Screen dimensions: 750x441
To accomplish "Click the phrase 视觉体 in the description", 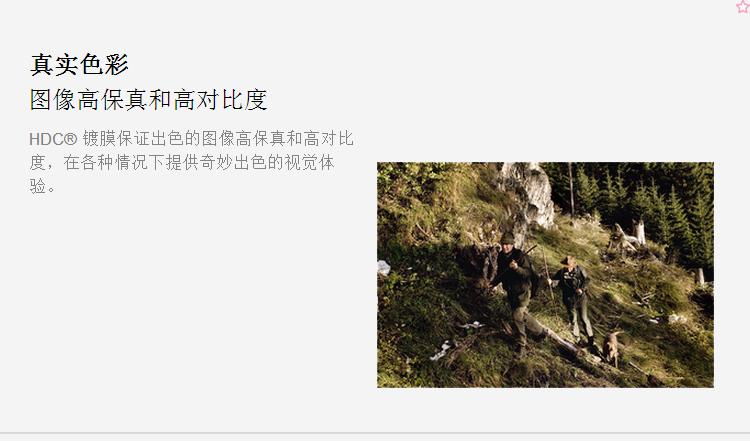I will (309, 163).
